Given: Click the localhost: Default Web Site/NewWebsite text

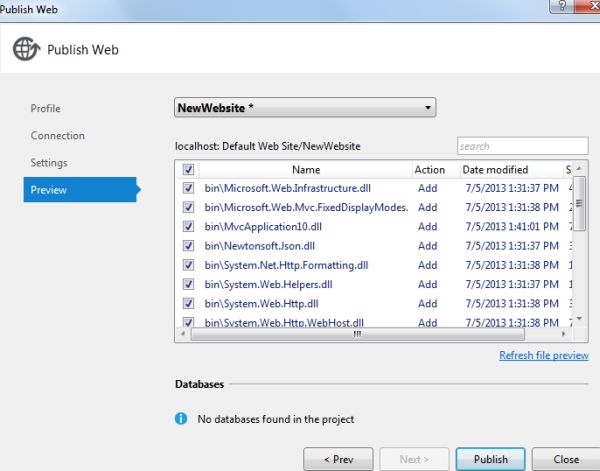Looking at the screenshot, I should (x=267, y=146).
